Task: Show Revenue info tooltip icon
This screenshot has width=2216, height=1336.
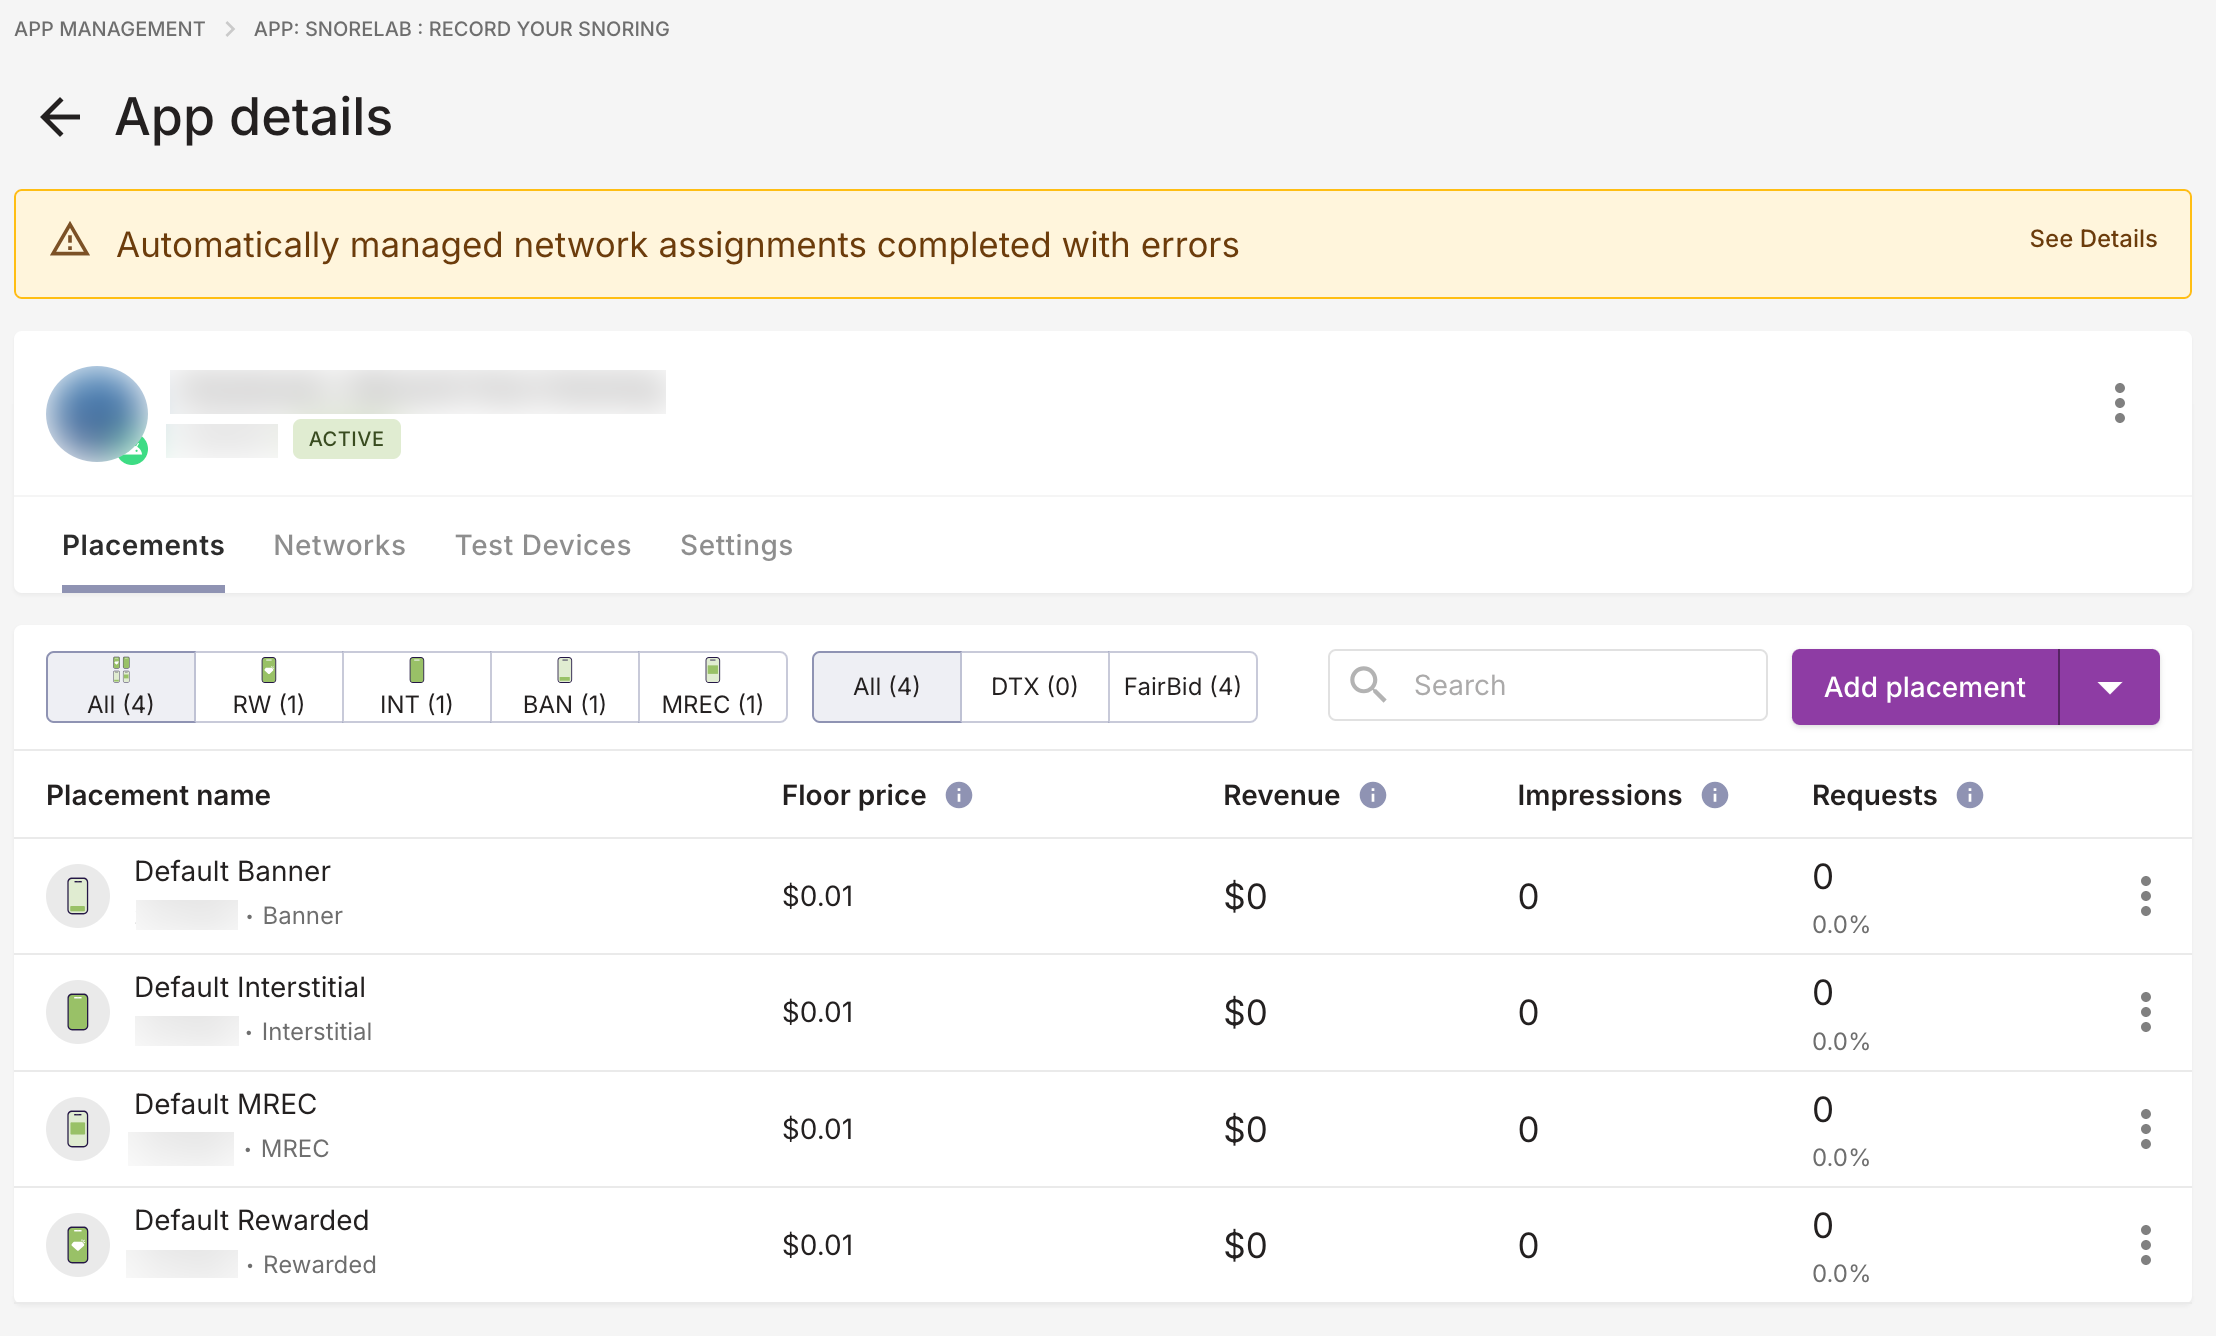Action: 1373,795
